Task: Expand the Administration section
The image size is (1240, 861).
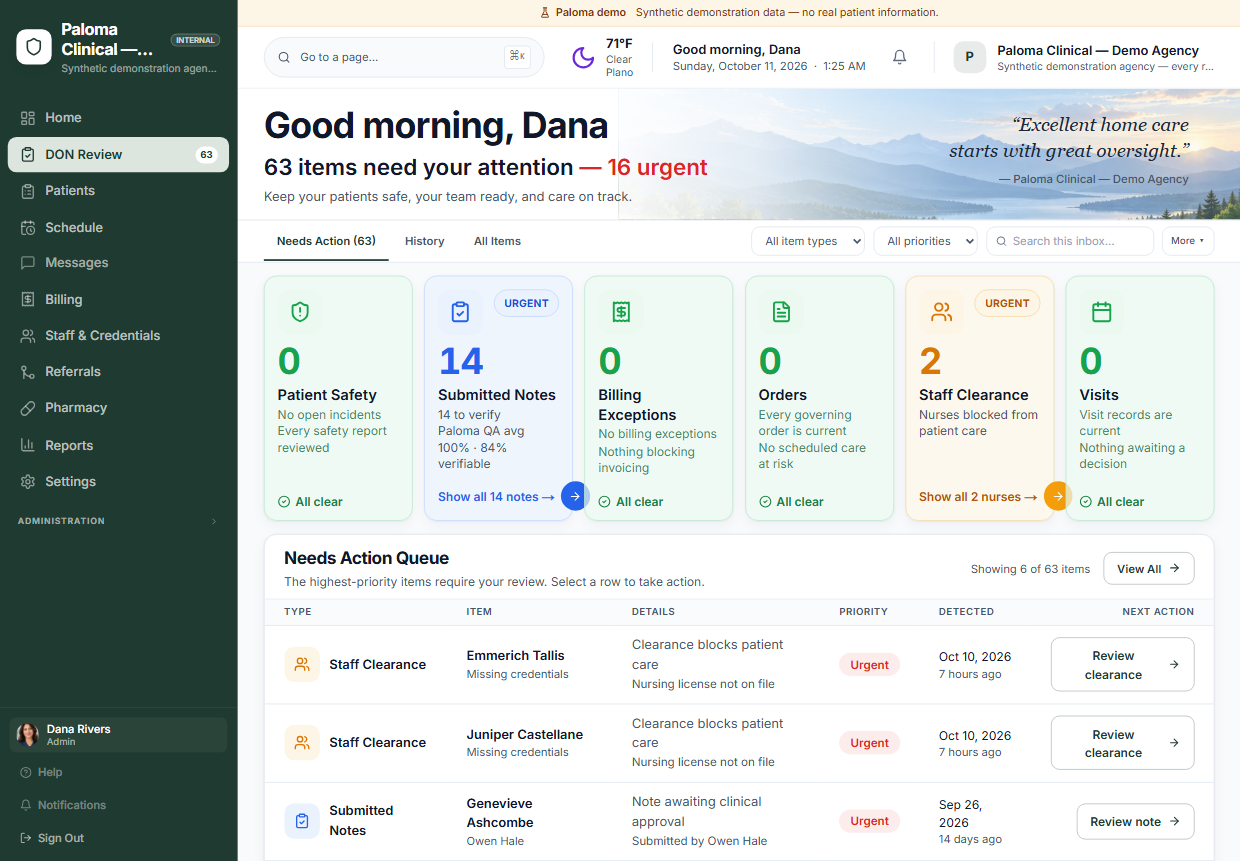Action: [118, 521]
